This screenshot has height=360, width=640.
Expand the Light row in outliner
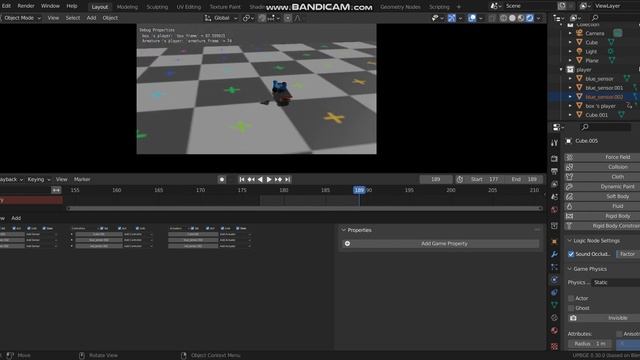570,51
